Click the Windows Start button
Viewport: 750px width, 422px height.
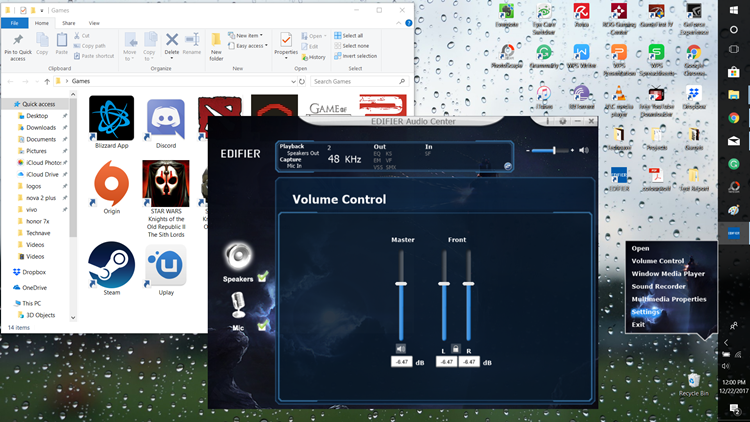[734, 10]
